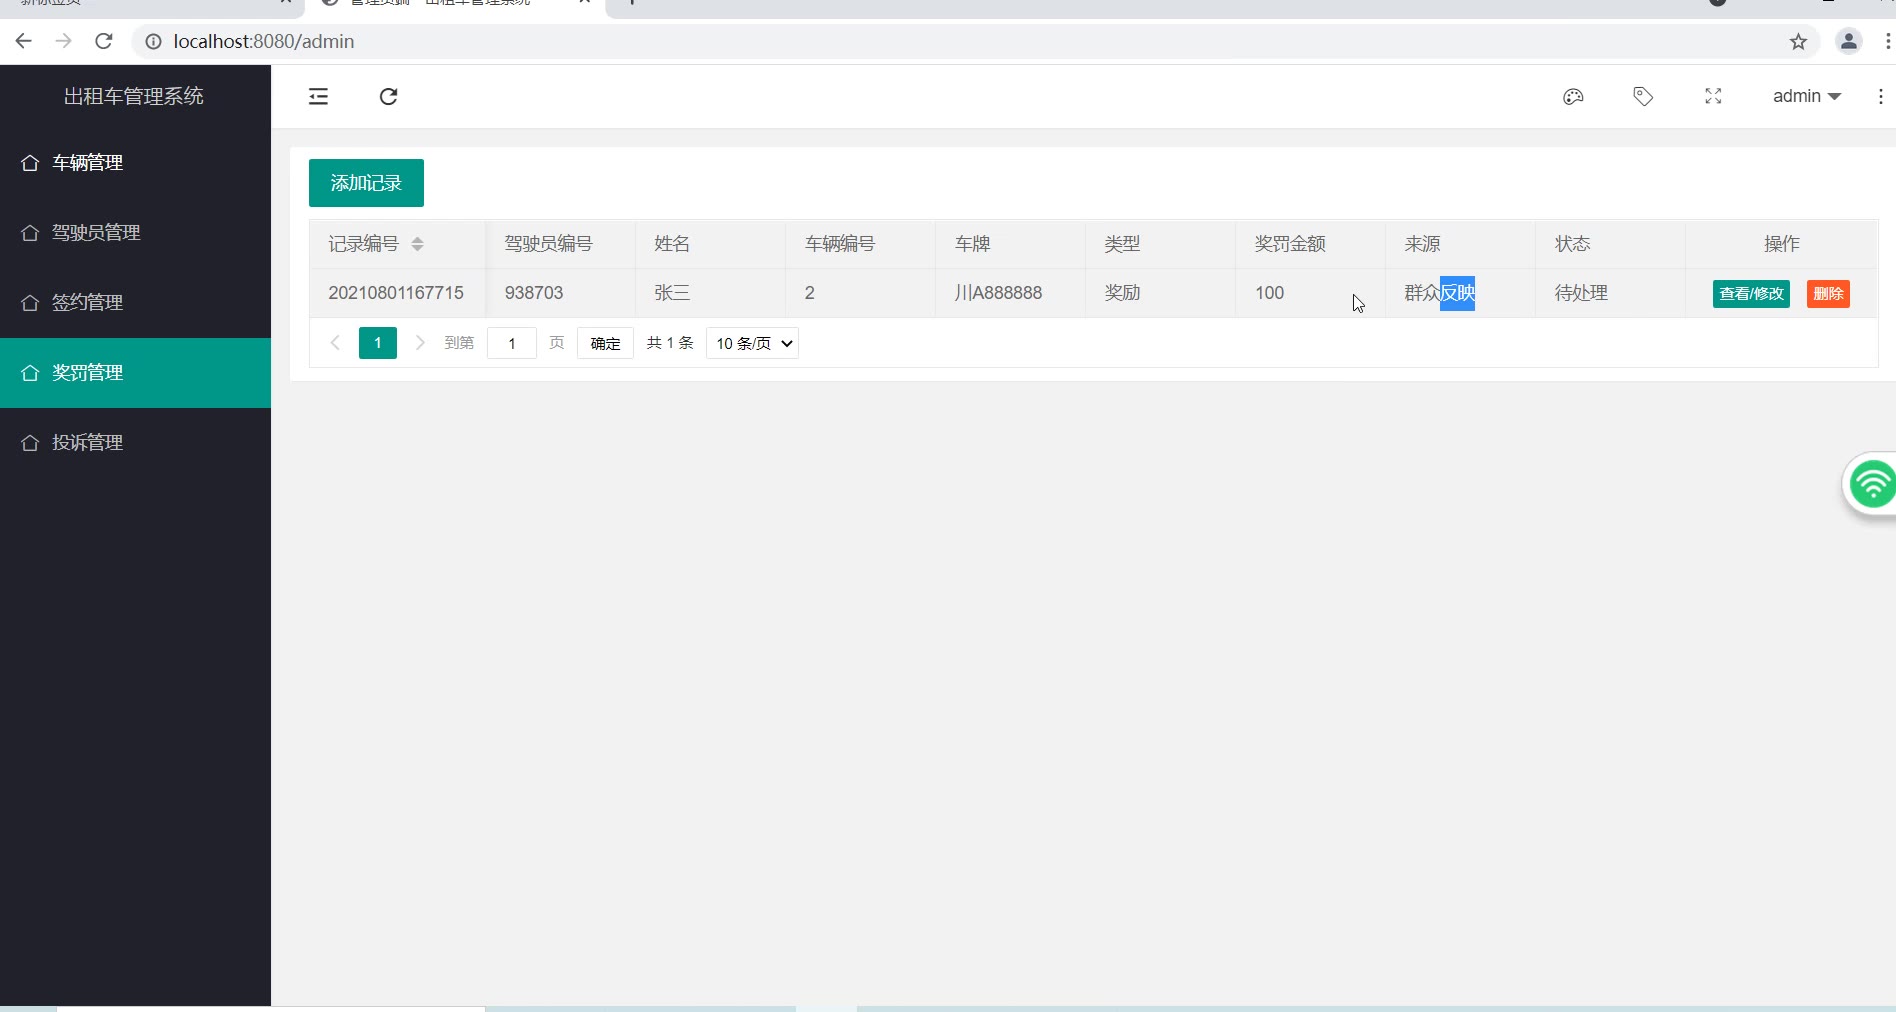Click the 奖励 type cell
Image resolution: width=1896 pixels, height=1012 pixels.
[x=1160, y=293]
